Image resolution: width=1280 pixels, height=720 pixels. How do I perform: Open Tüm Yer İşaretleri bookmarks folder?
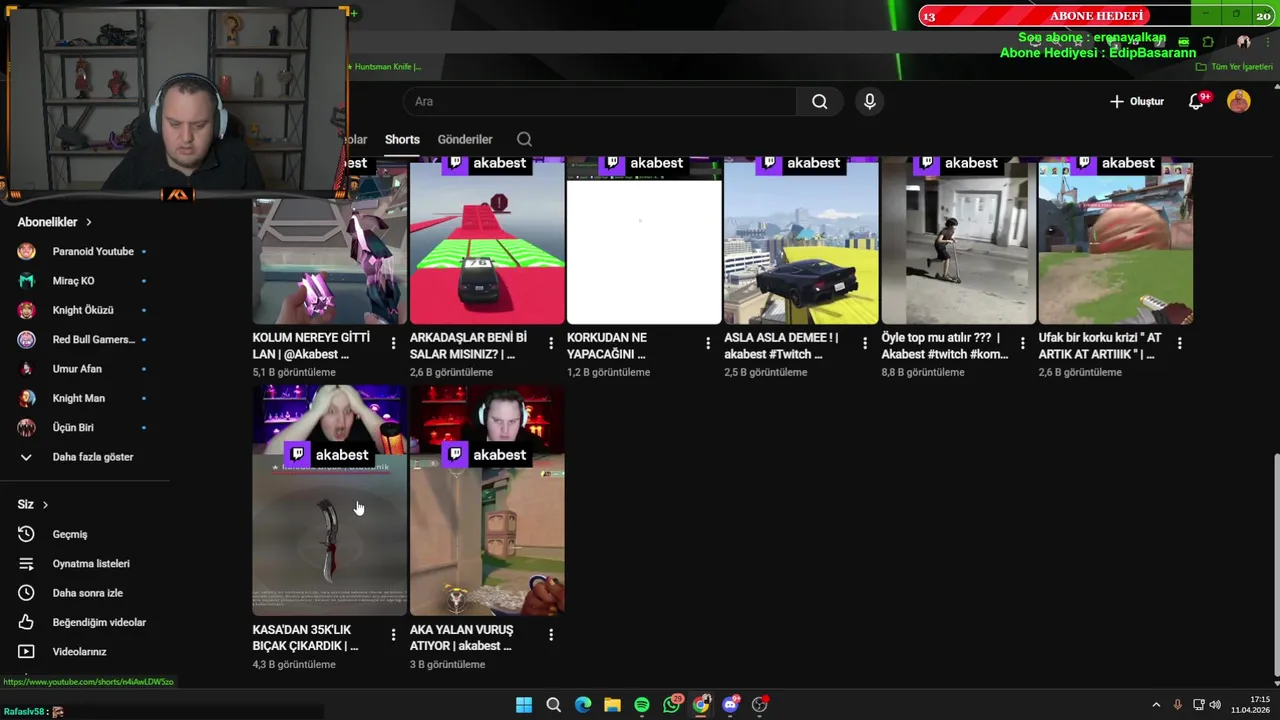[1235, 67]
